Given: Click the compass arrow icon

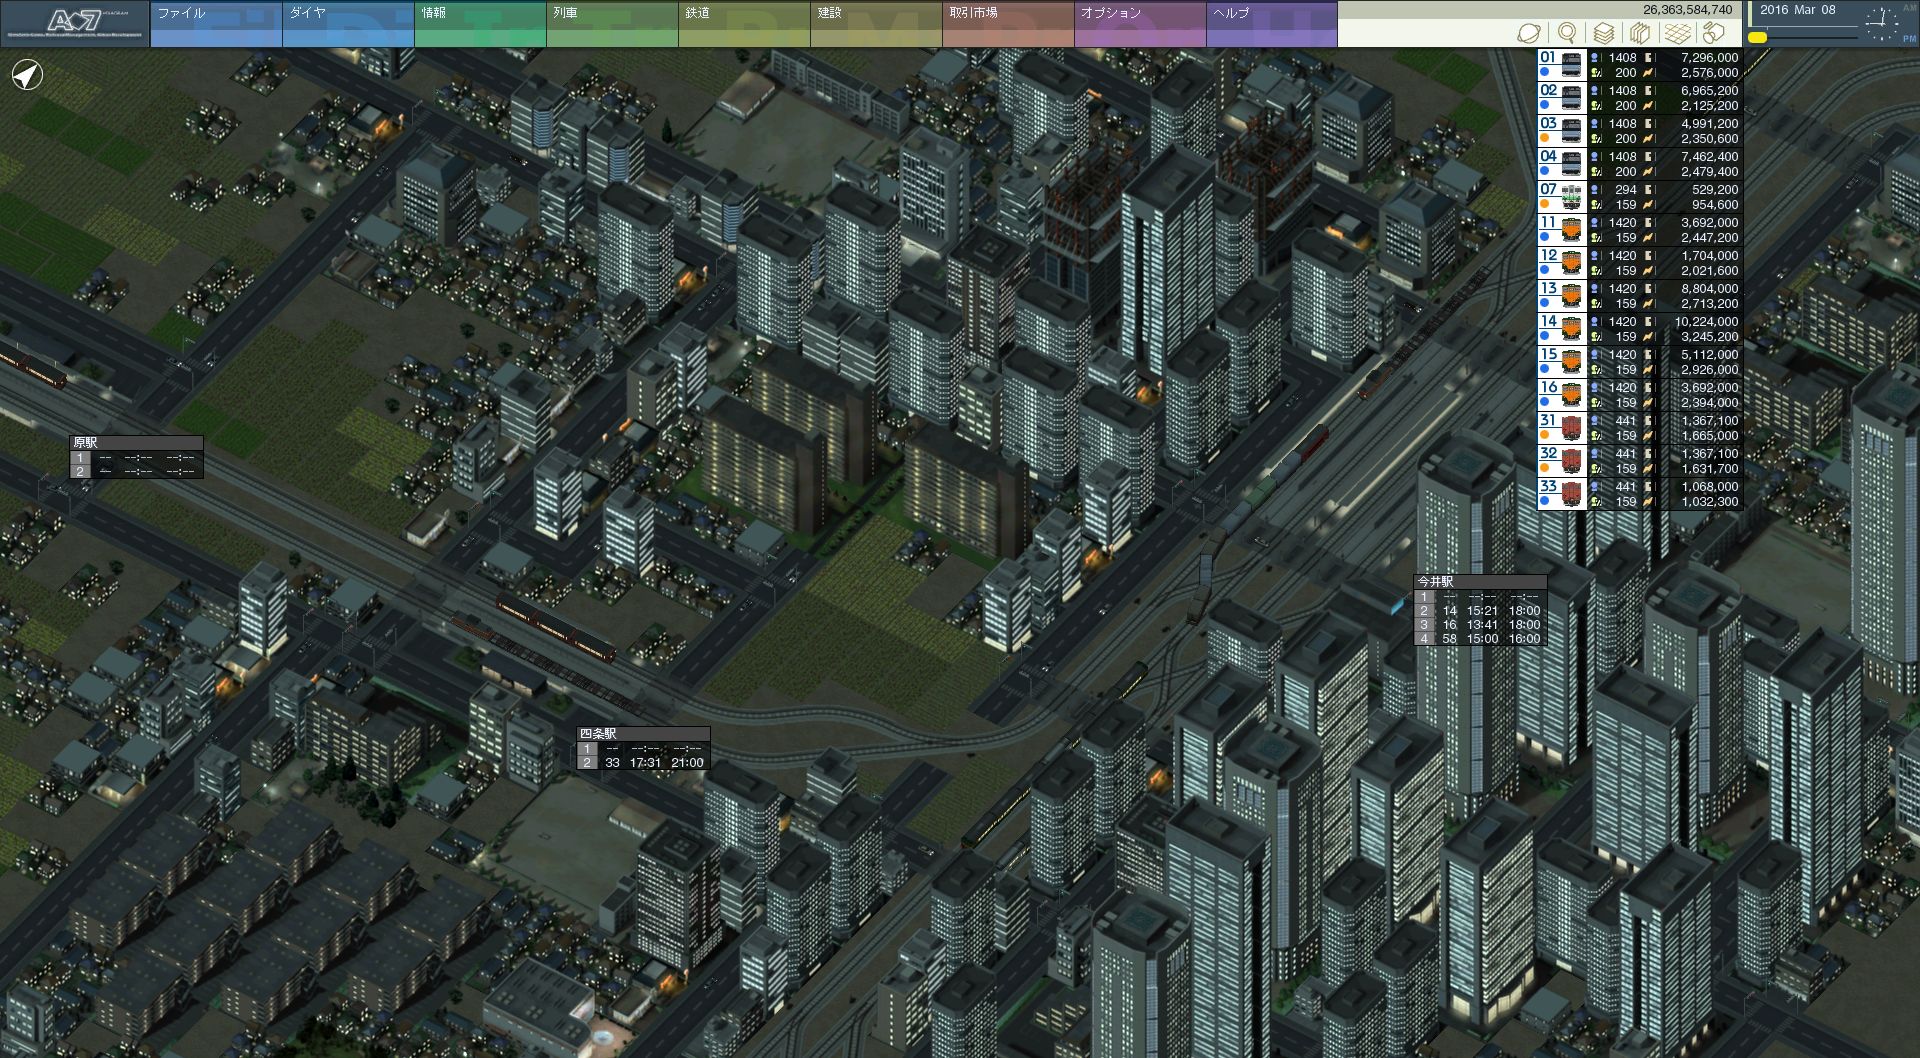Looking at the screenshot, I should tap(27, 75).
